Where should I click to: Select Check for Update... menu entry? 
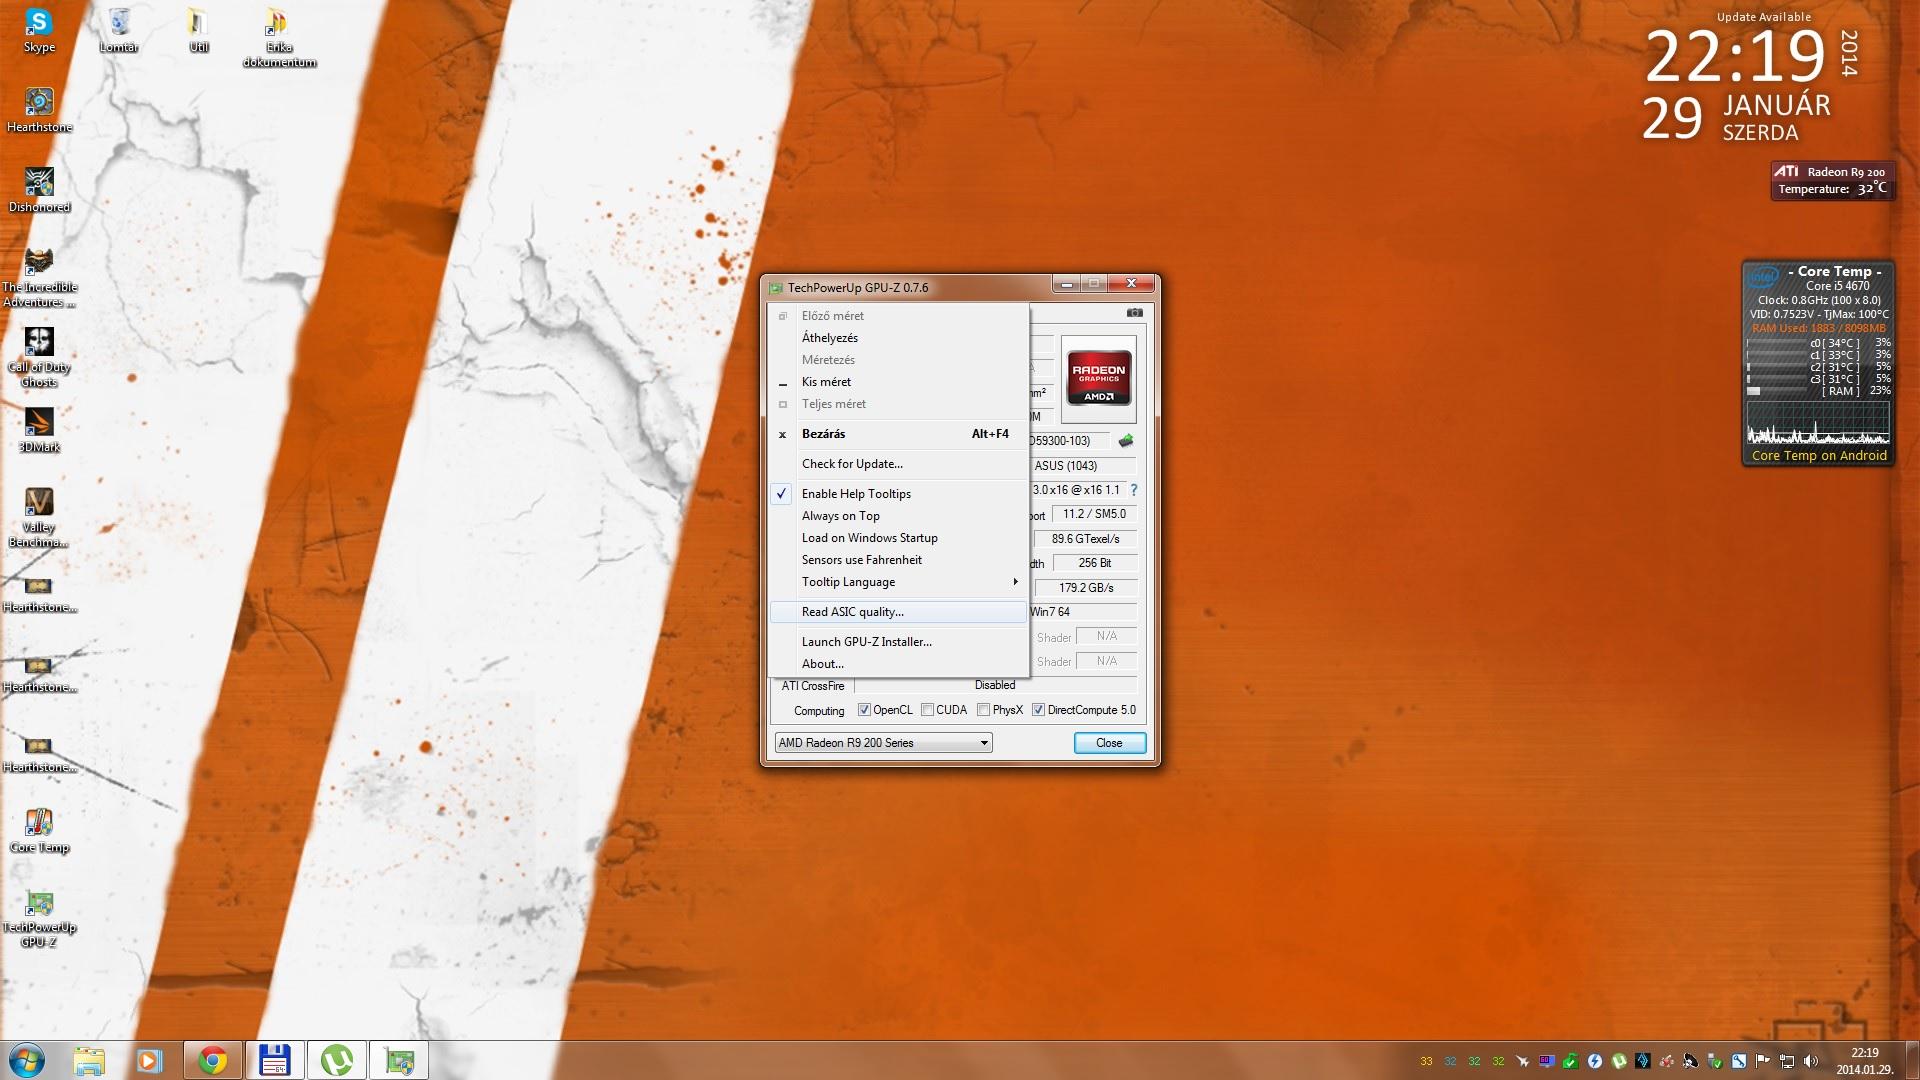pos(898,464)
